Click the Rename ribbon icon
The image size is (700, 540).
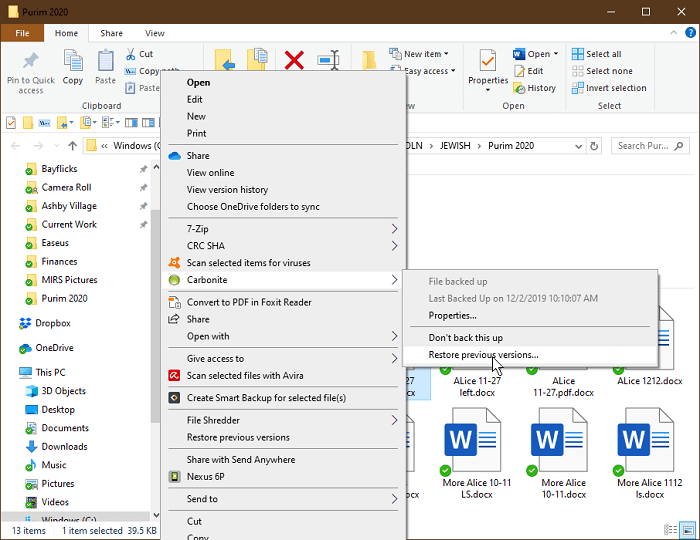pyautogui.click(x=328, y=59)
